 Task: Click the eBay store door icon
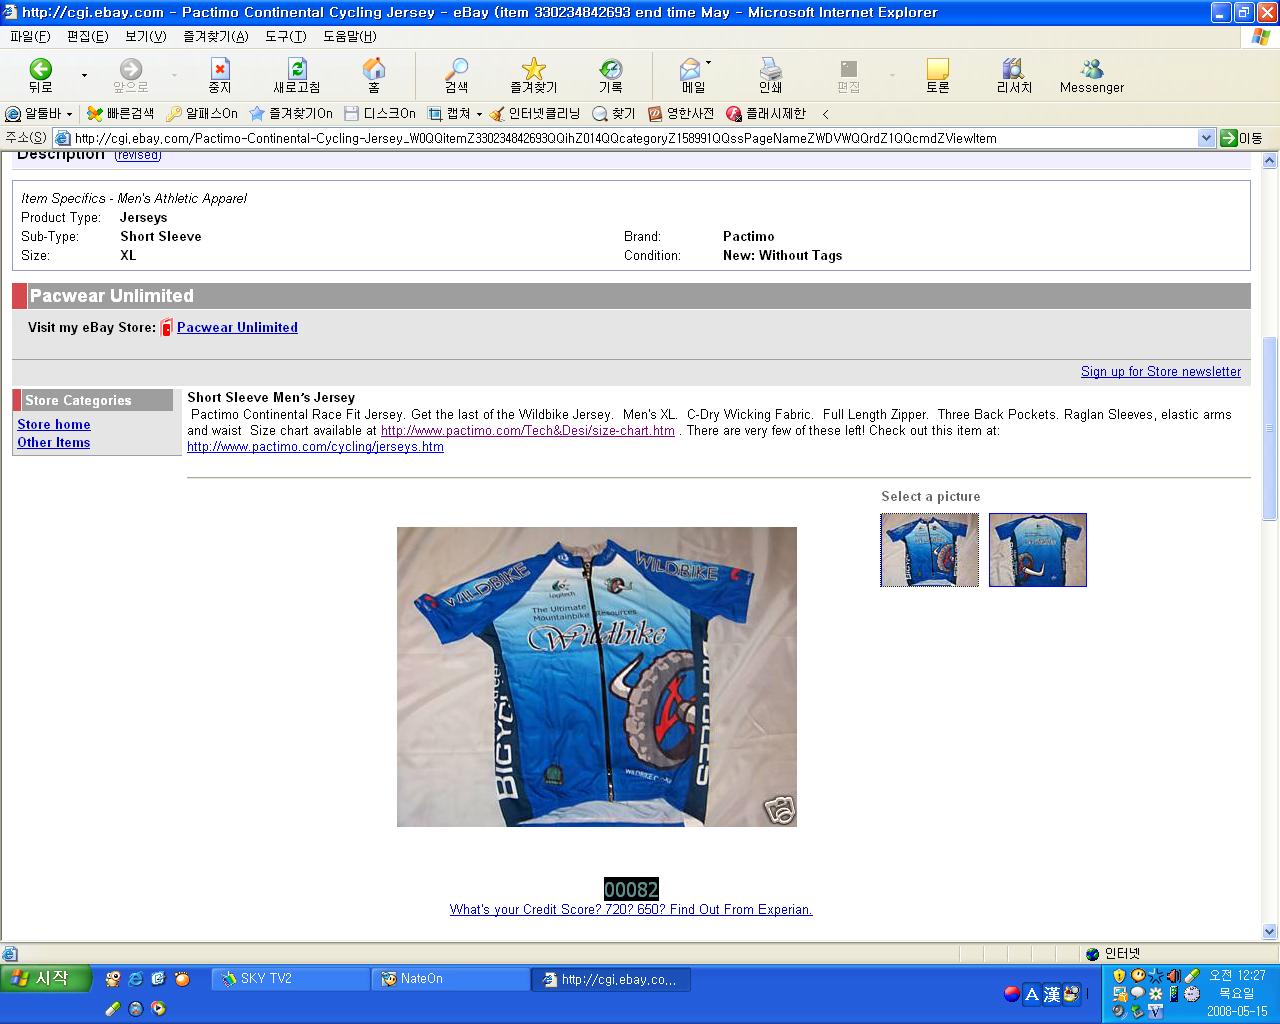pyautogui.click(x=167, y=327)
